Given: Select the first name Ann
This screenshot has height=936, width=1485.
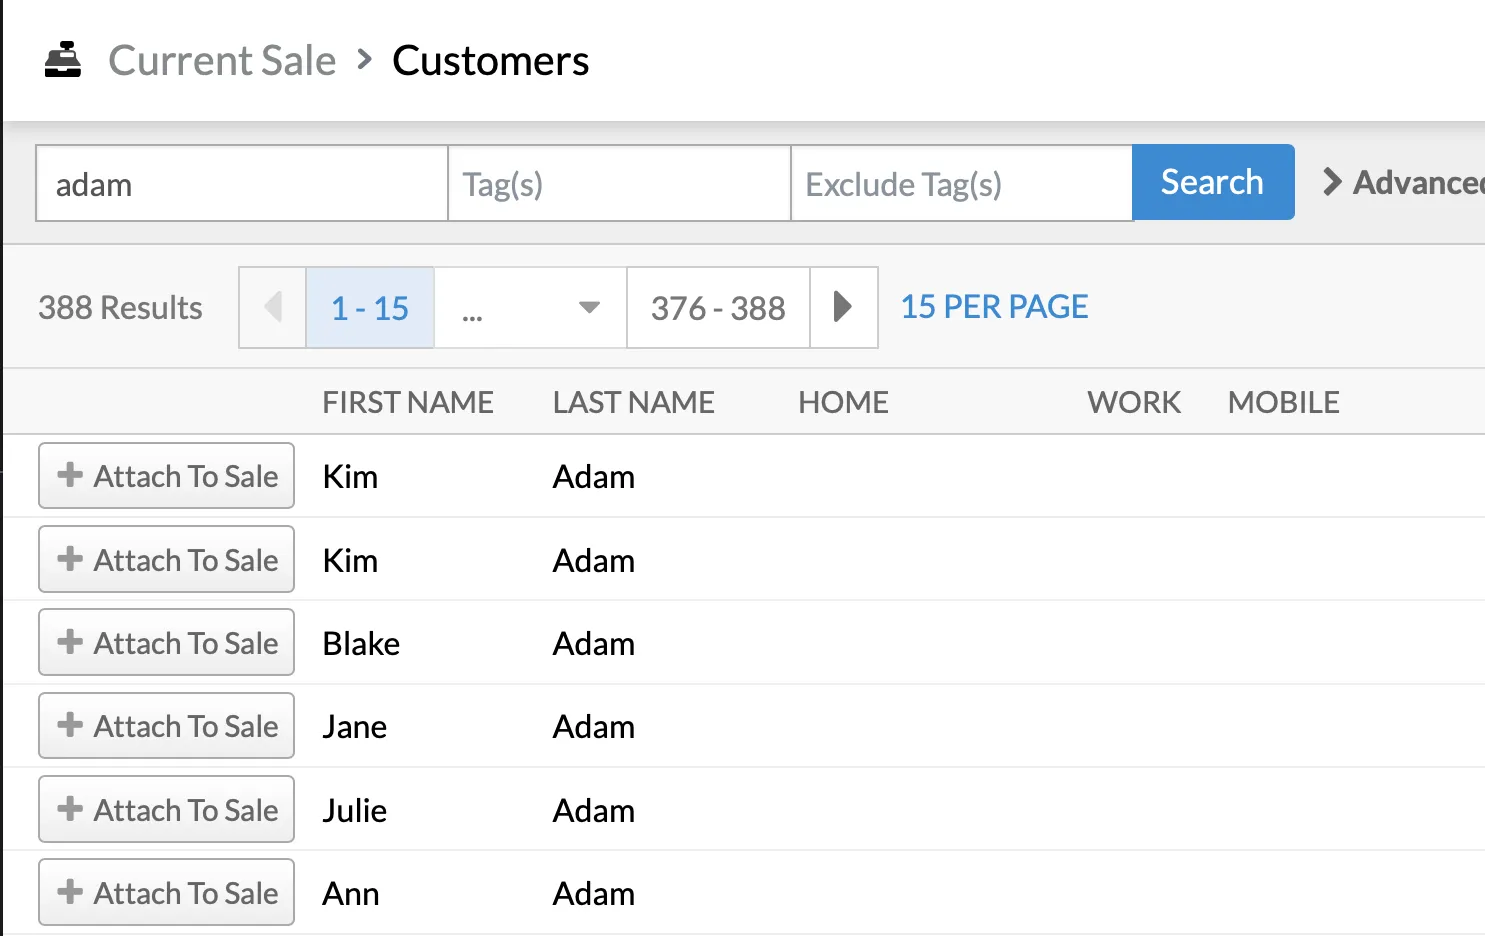Looking at the screenshot, I should pos(350,893).
